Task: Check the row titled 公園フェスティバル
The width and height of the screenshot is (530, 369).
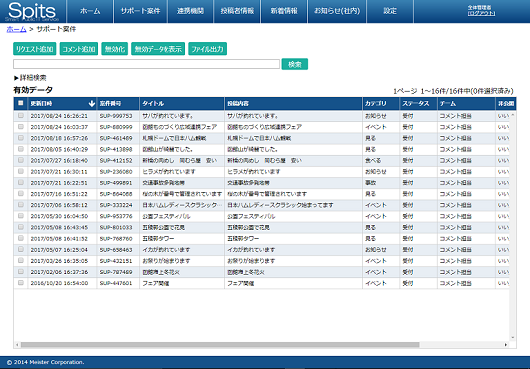Action: coord(21,216)
